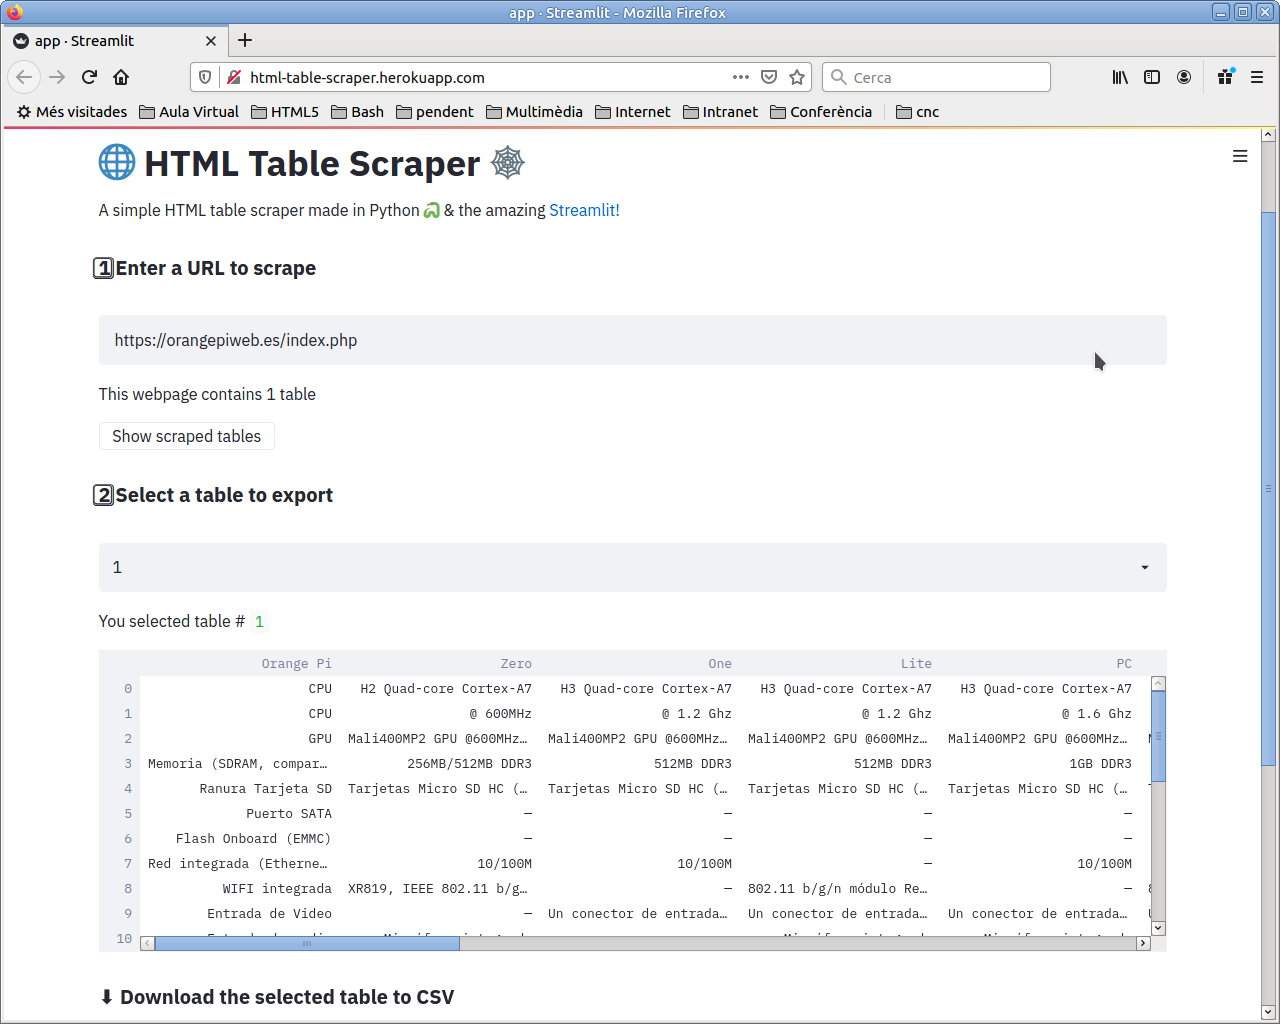Open the extensions gift icon
The width and height of the screenshot is (1280, 1024).
(1226, 77)
